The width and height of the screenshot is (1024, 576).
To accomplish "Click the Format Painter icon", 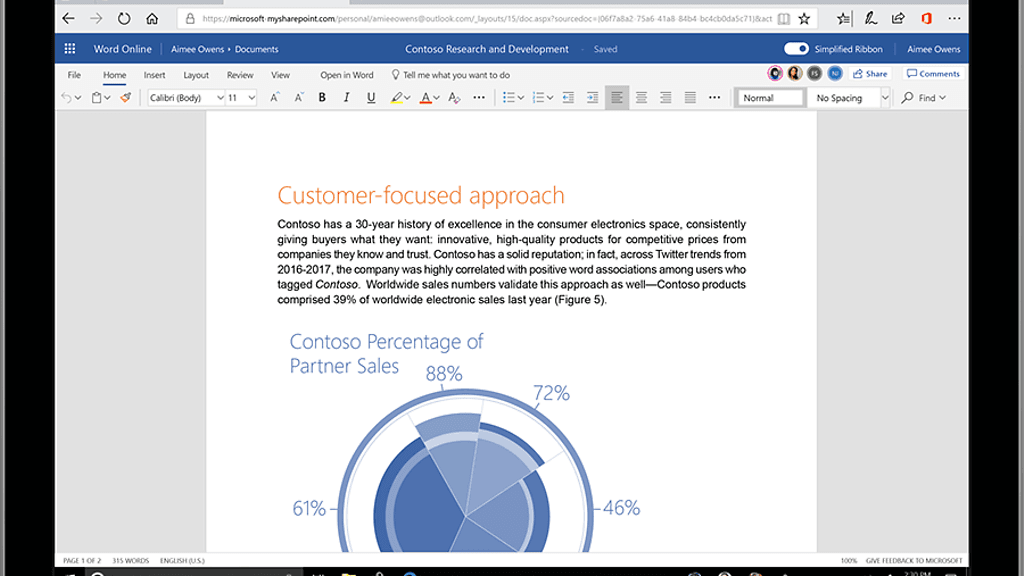I will pyautogui.click(x=125, y=98).
